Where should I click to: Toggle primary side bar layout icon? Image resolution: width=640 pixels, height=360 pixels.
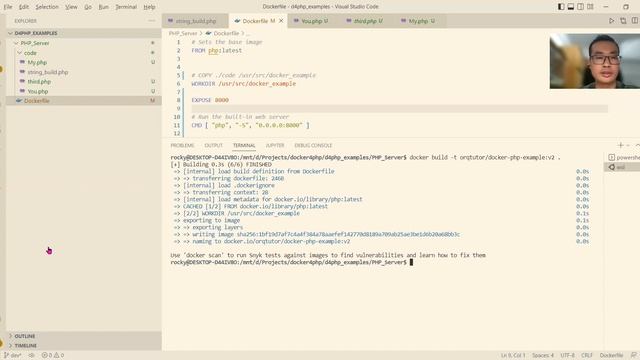coord(561,7)
